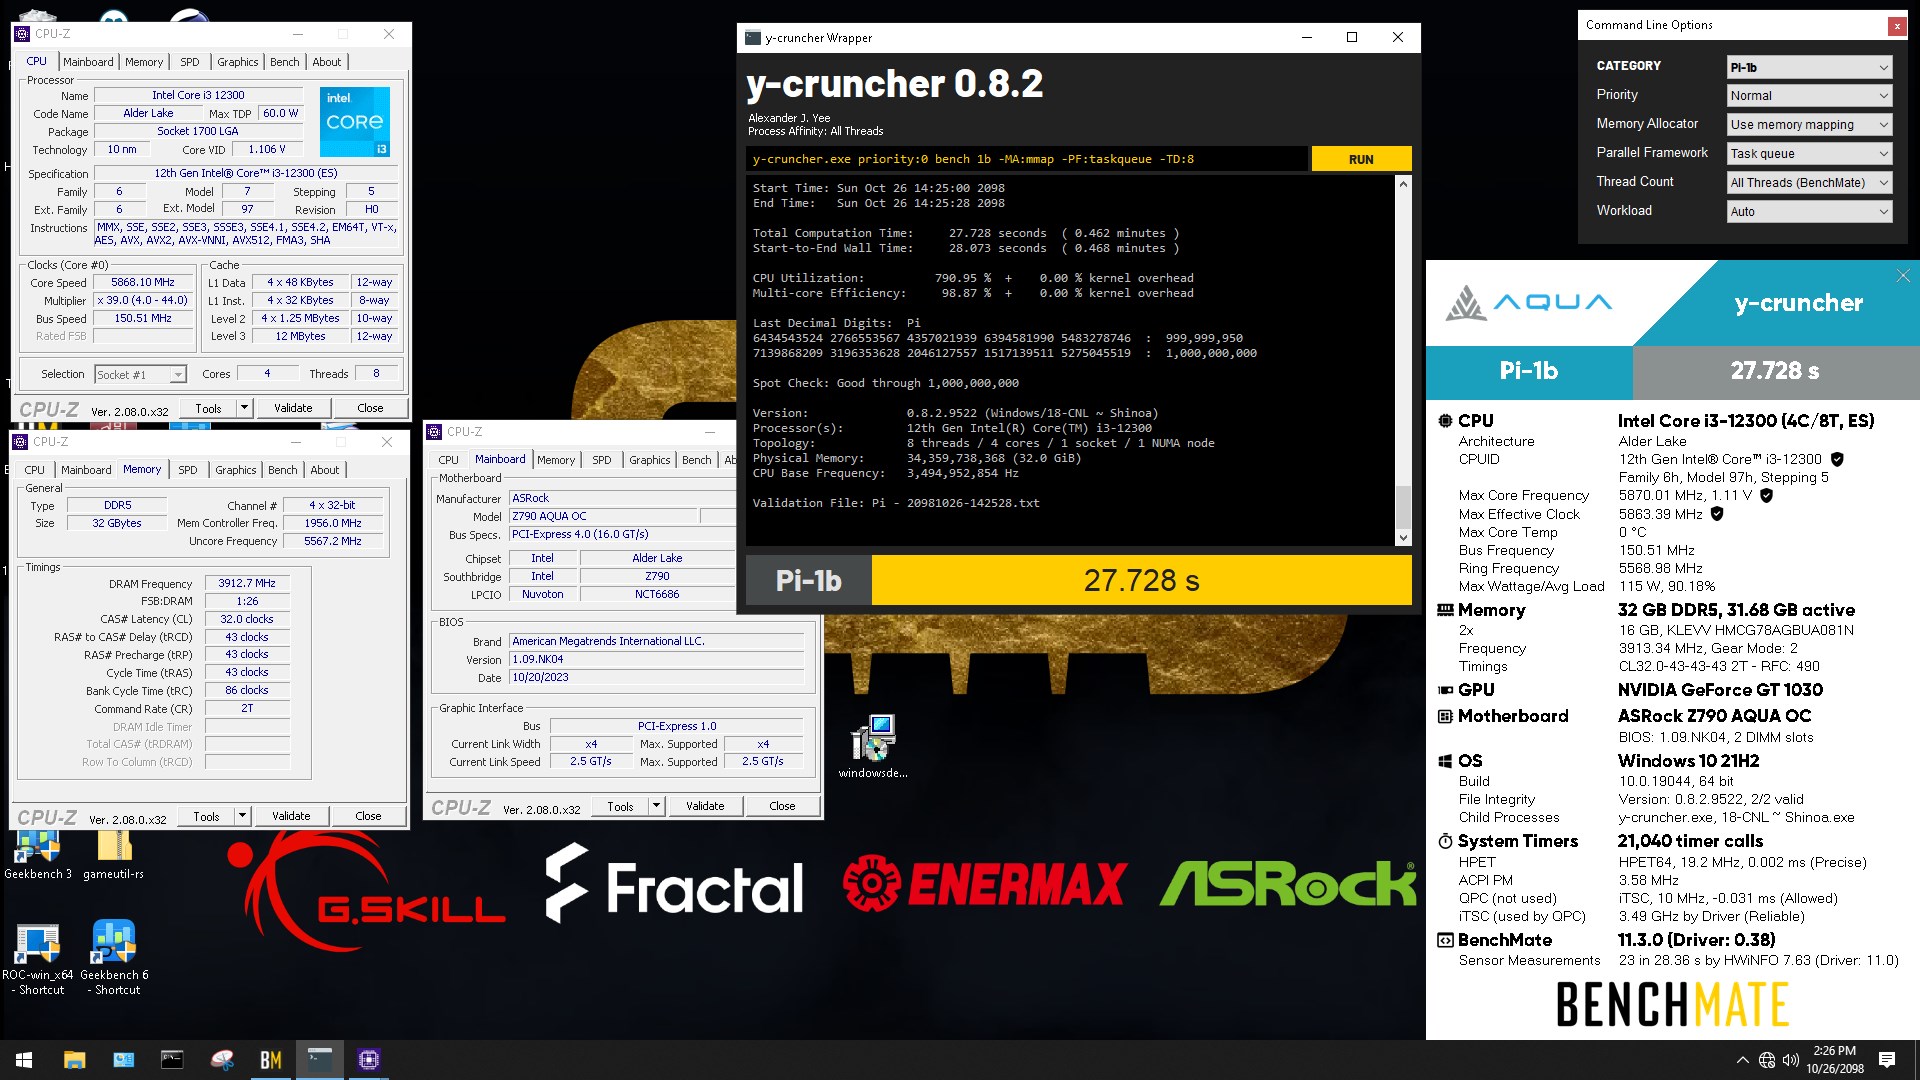
Task: Click the CPU chip icon in BenchMate panel
Action: click(1445, 421)
